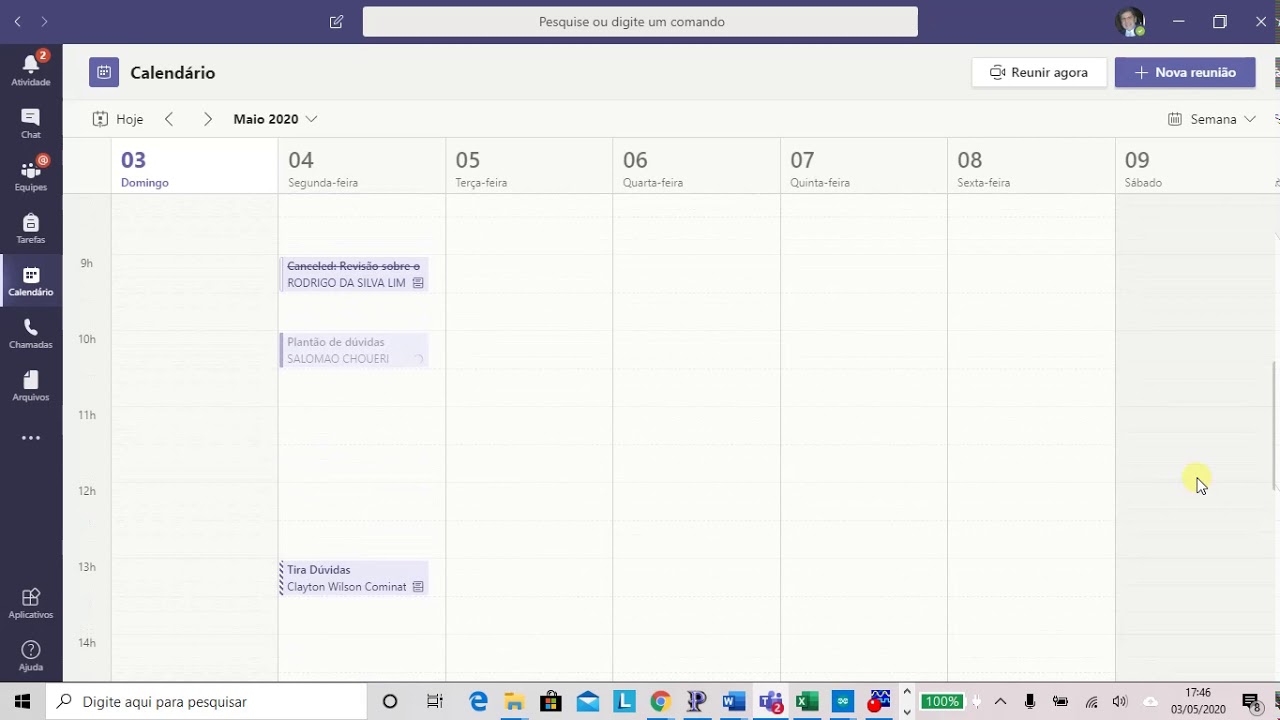Launch Microsoft Edge from the taskbar
The width and height of the screenshot is (1280, 720).
click(x=478, y=702)
